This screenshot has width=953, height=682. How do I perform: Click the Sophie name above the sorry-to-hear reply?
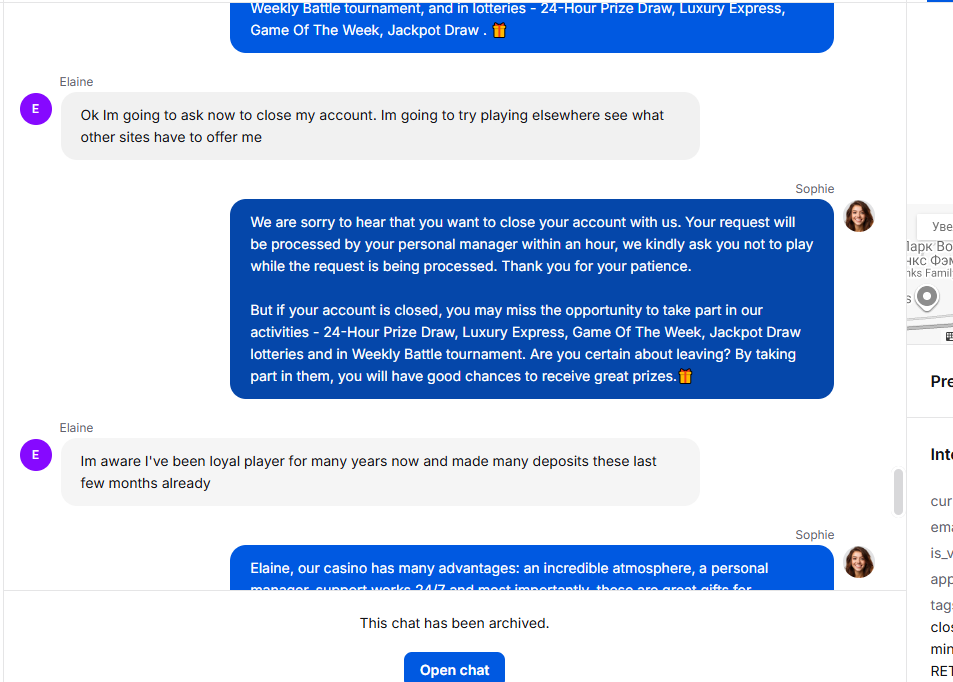(x=814, y=189)
